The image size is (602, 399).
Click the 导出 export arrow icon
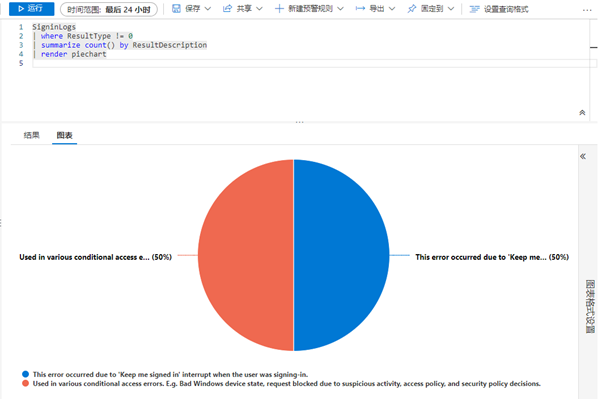pos(360,8)
